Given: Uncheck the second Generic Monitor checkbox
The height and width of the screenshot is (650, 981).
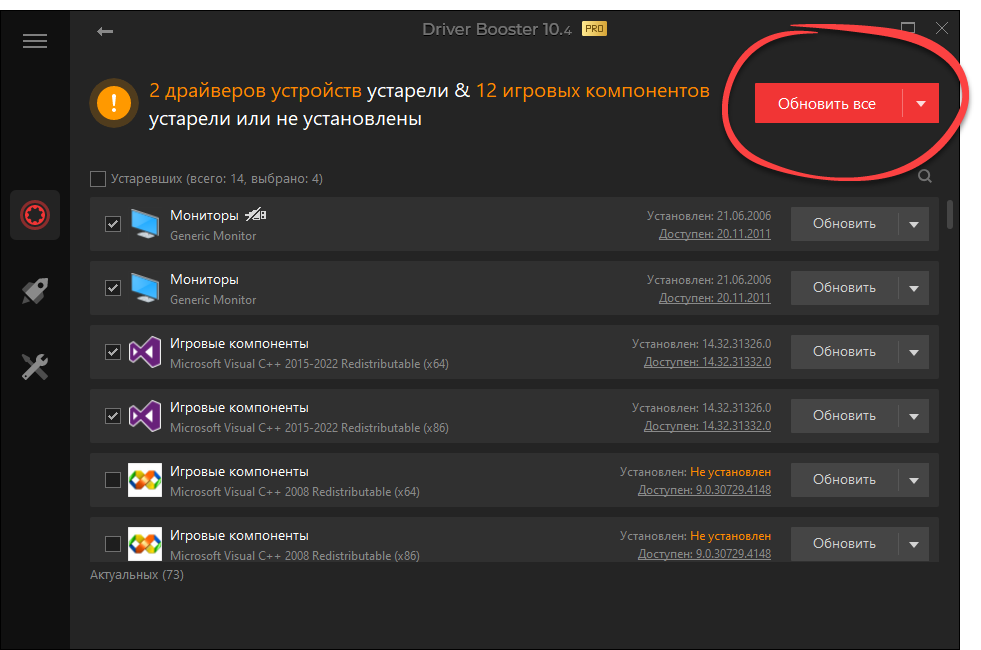Looking at the screenshot, I should [113, 288].
